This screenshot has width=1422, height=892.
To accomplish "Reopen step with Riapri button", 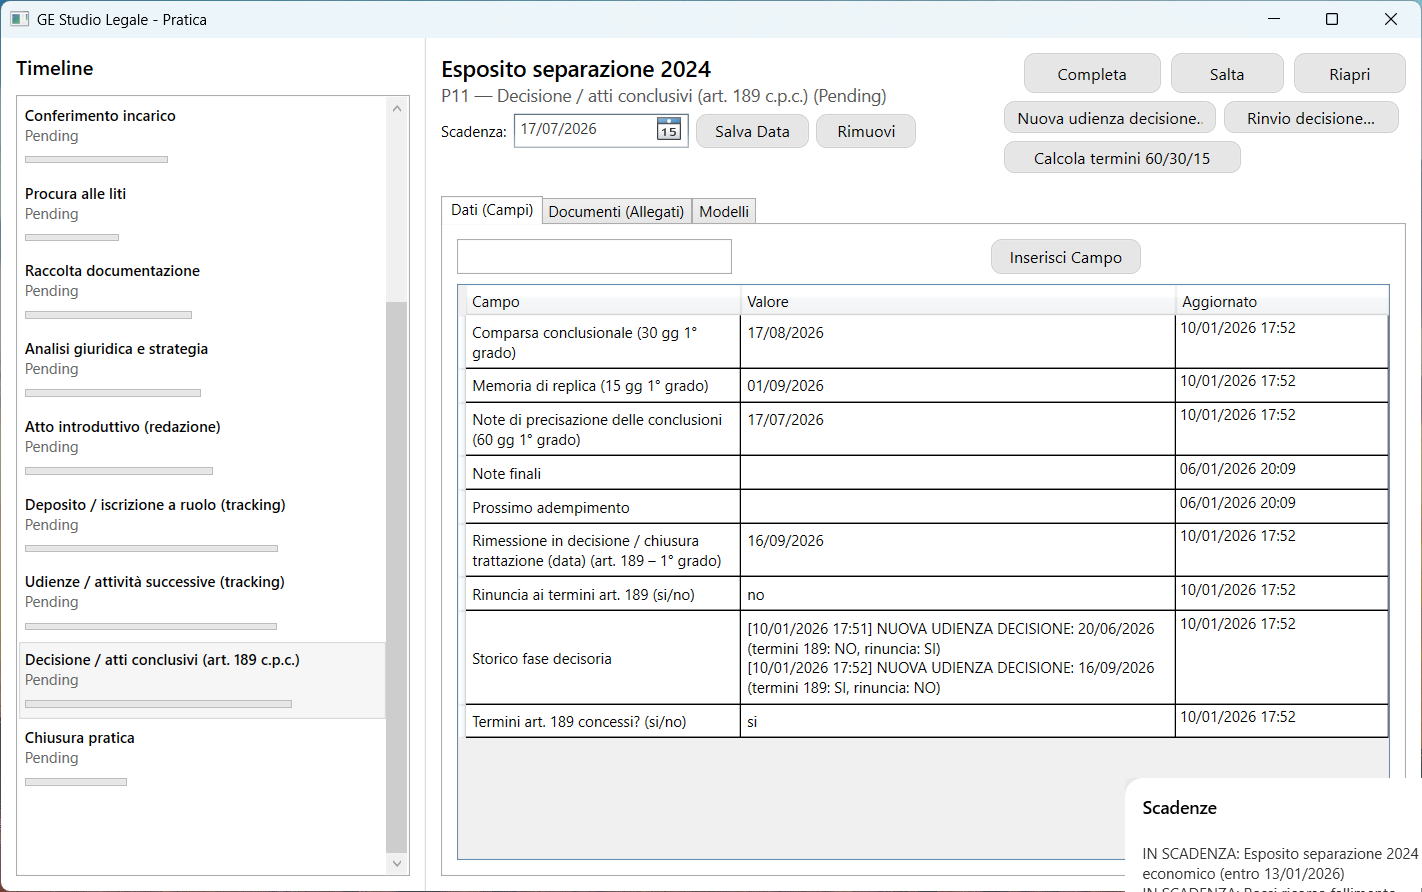I will click(x=1349, y=74).
